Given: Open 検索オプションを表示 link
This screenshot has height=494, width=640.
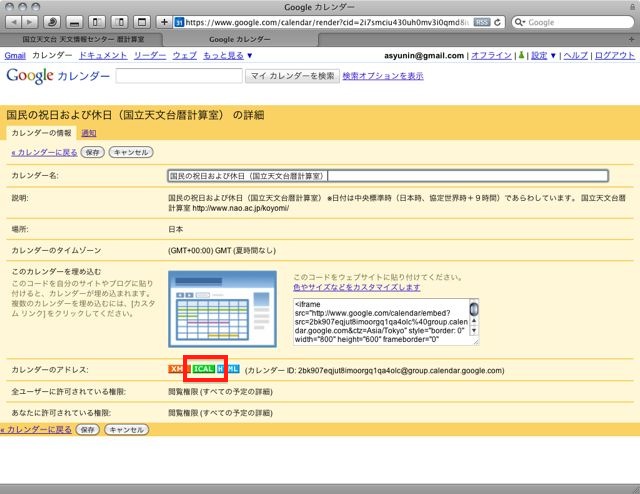Looking at the screenshot, I should [383, 76].
